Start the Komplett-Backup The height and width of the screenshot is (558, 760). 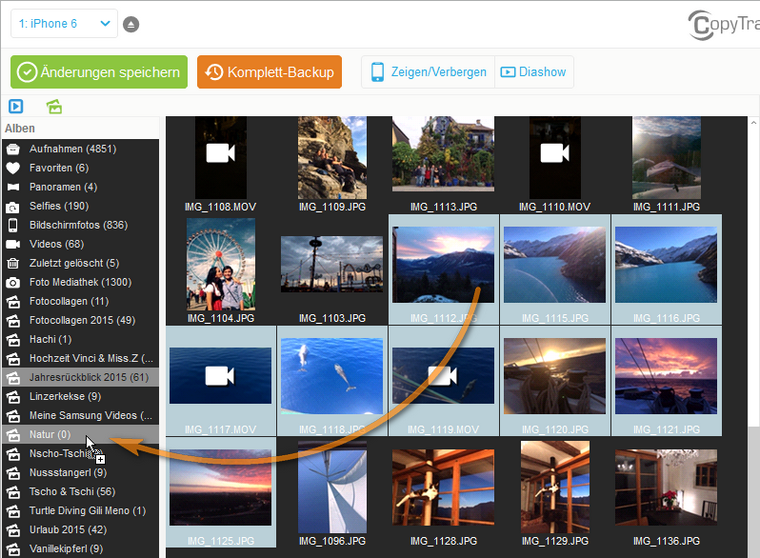point(269,72)
